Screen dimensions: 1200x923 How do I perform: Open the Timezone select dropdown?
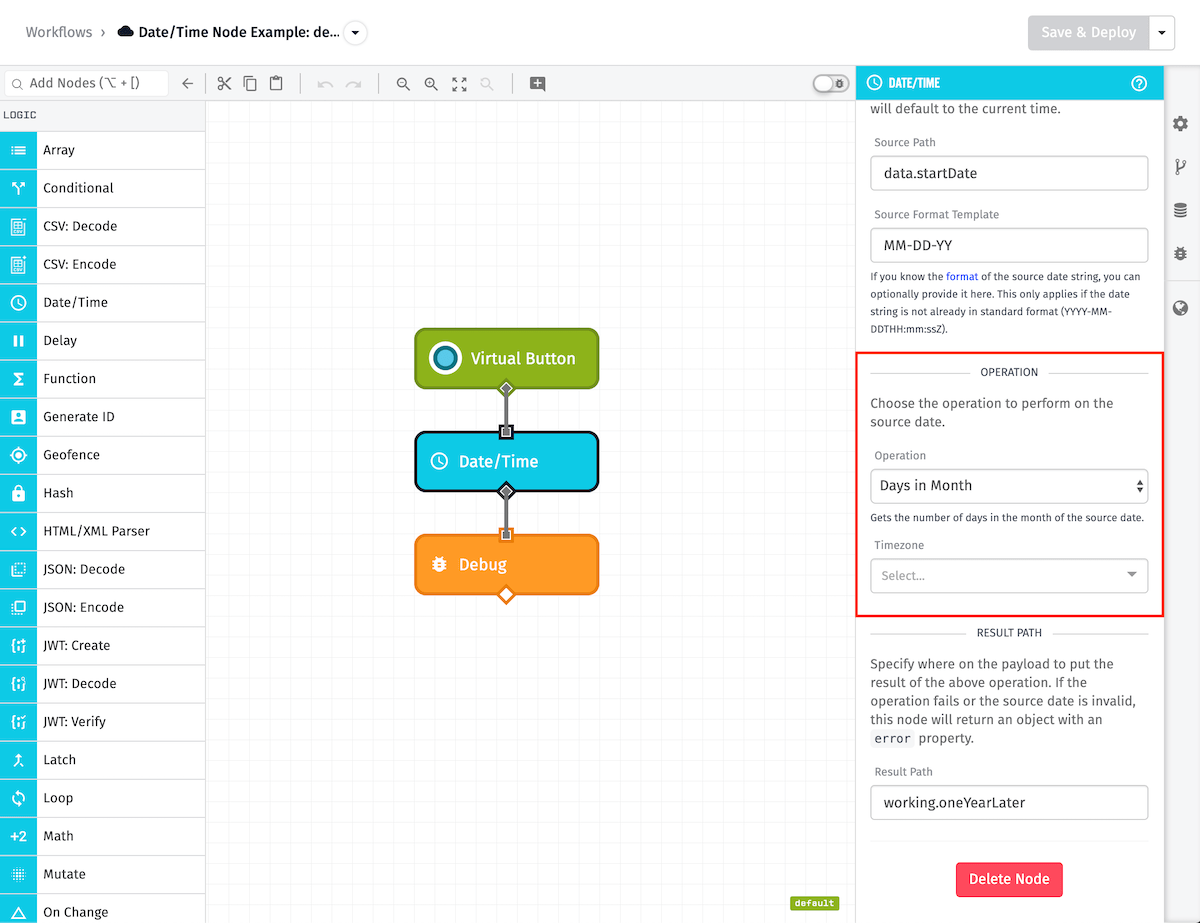(x=1009, y=575)
